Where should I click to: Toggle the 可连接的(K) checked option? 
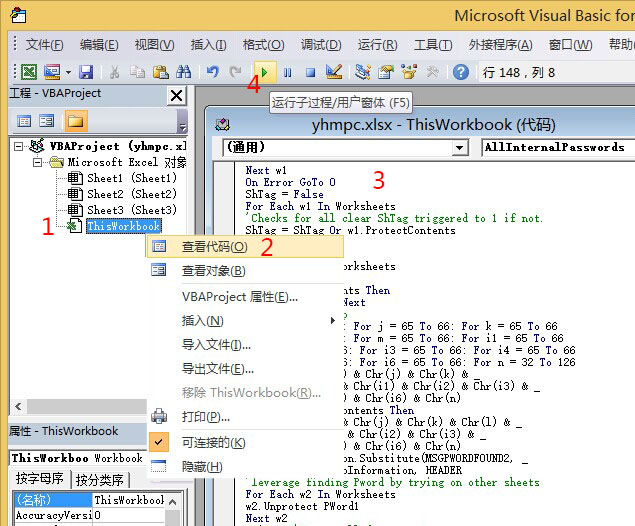point(245,443)
